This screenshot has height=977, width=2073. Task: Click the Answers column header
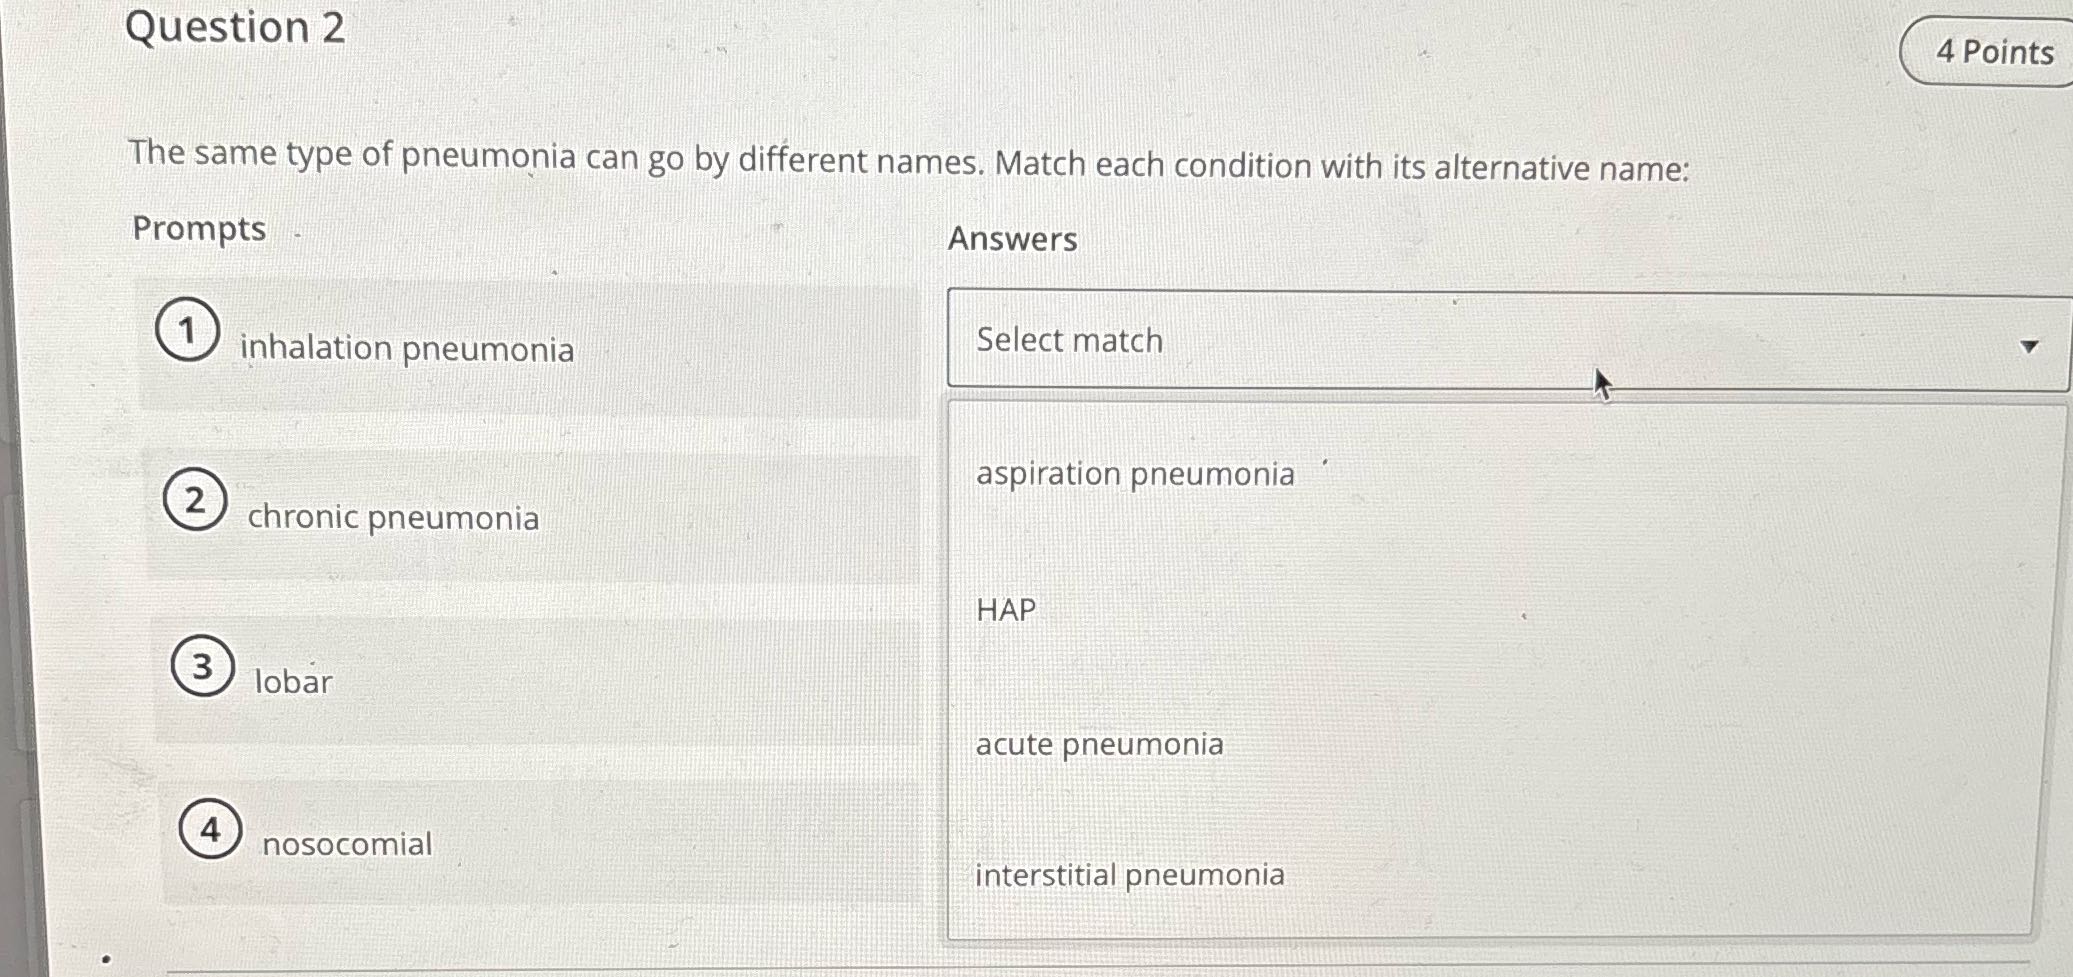pos(1012,239)
